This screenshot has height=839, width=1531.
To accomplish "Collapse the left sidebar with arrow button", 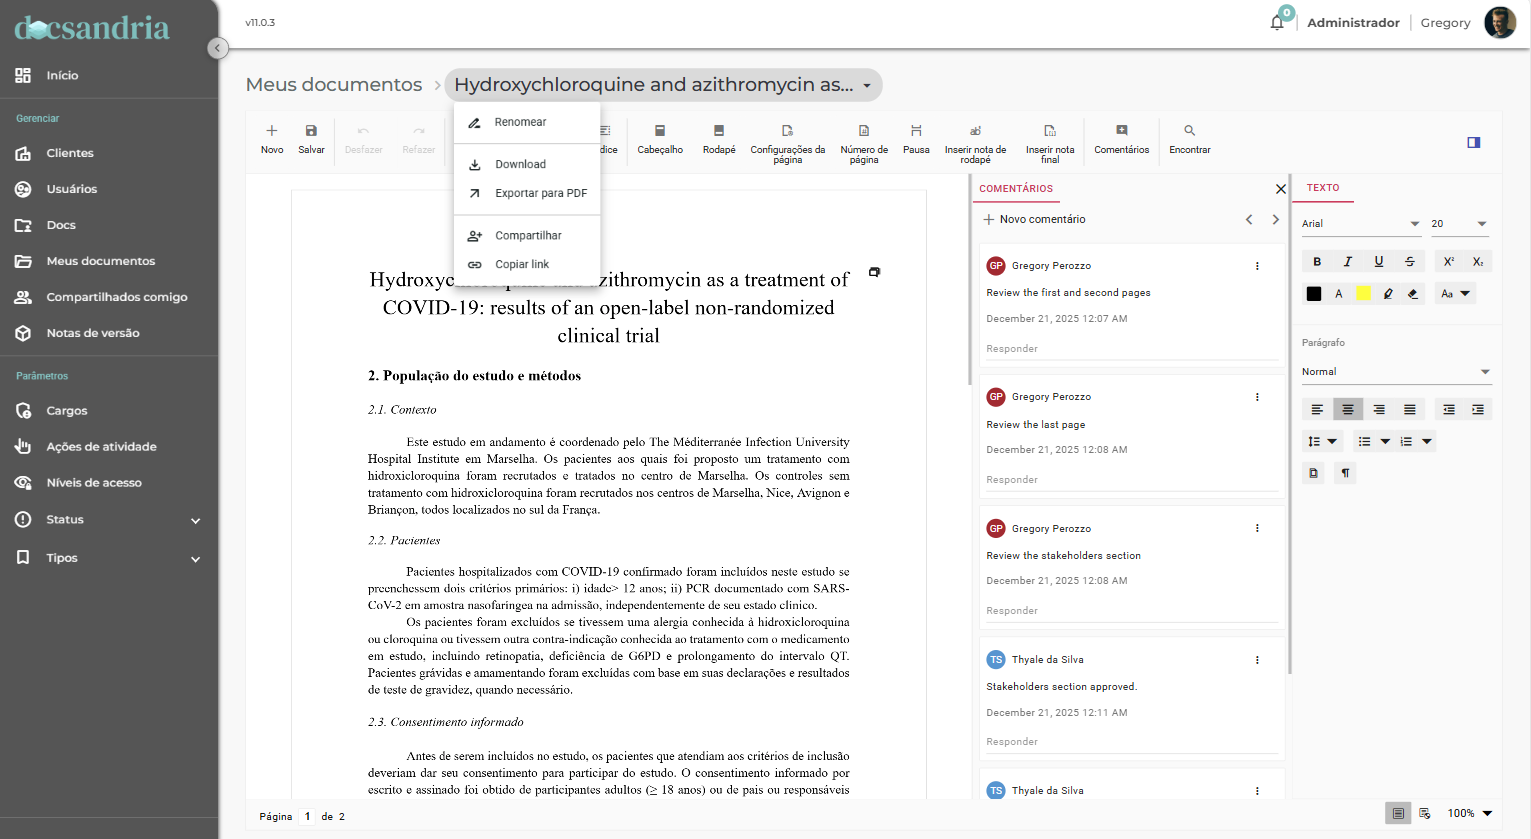I will (x=217, y=48).
